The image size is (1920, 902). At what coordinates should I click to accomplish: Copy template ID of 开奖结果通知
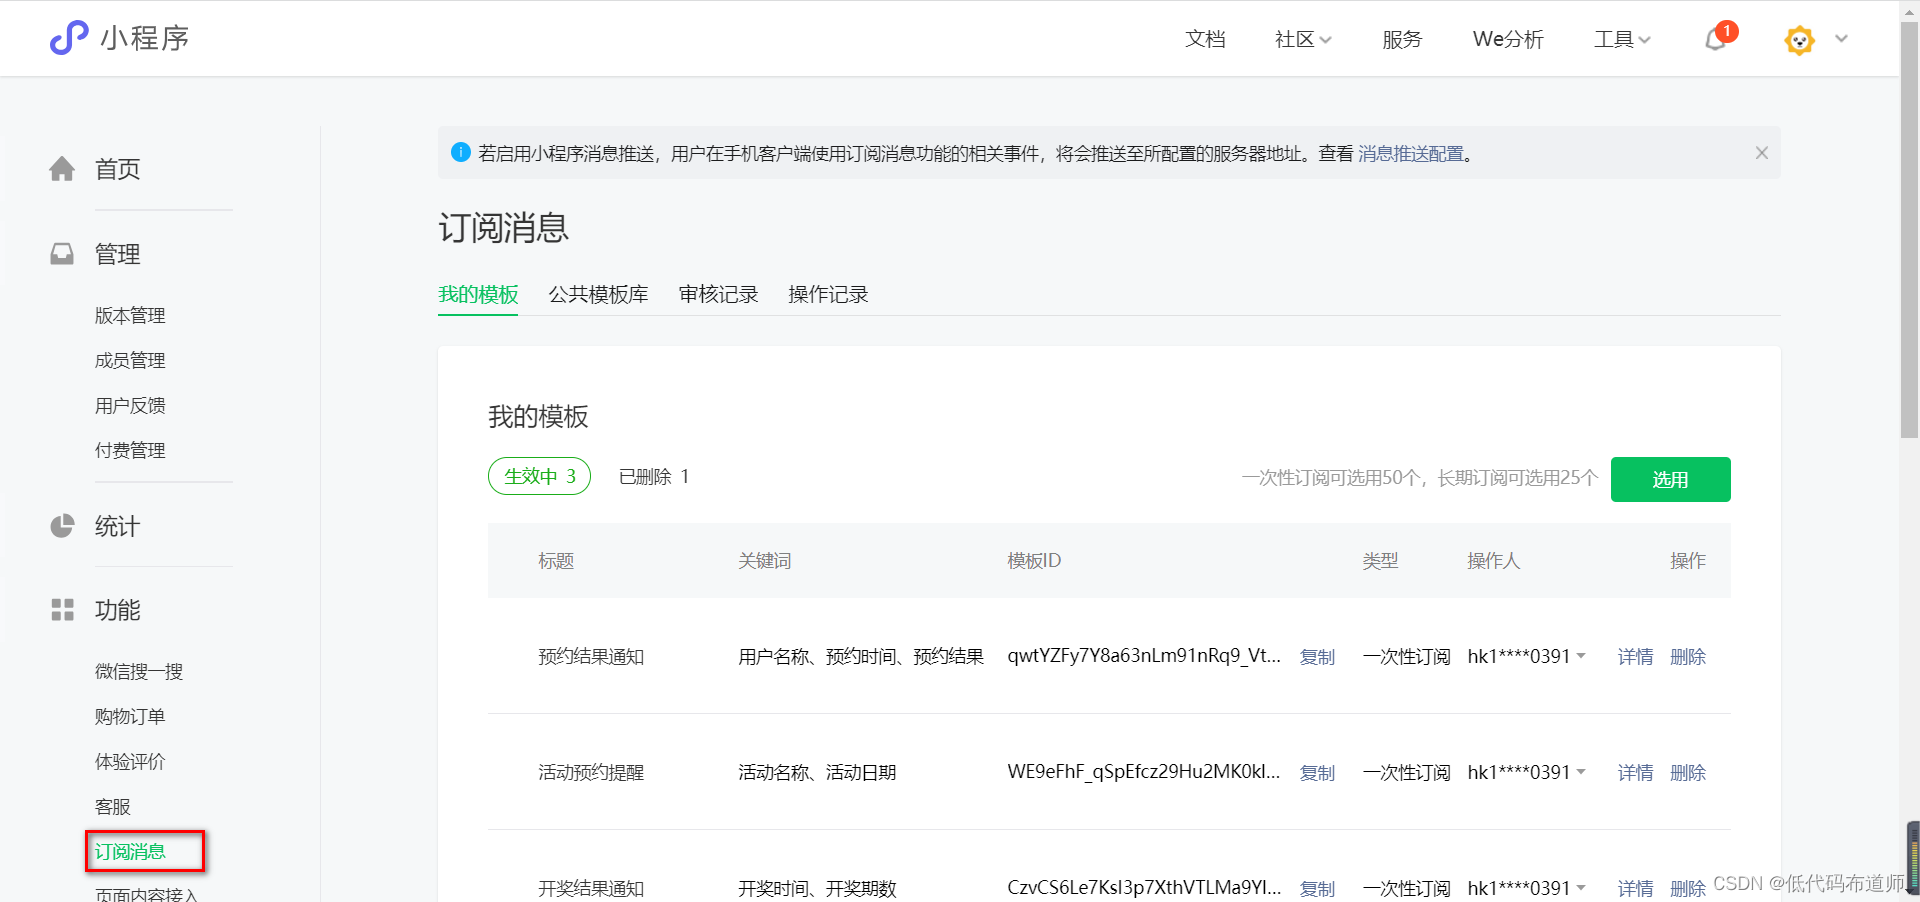[1317, 888]
